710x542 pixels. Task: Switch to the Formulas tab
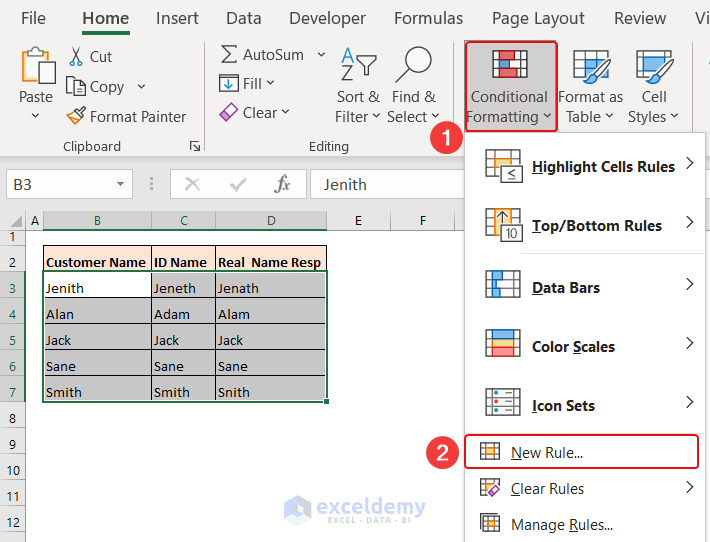tap(428, 18)
